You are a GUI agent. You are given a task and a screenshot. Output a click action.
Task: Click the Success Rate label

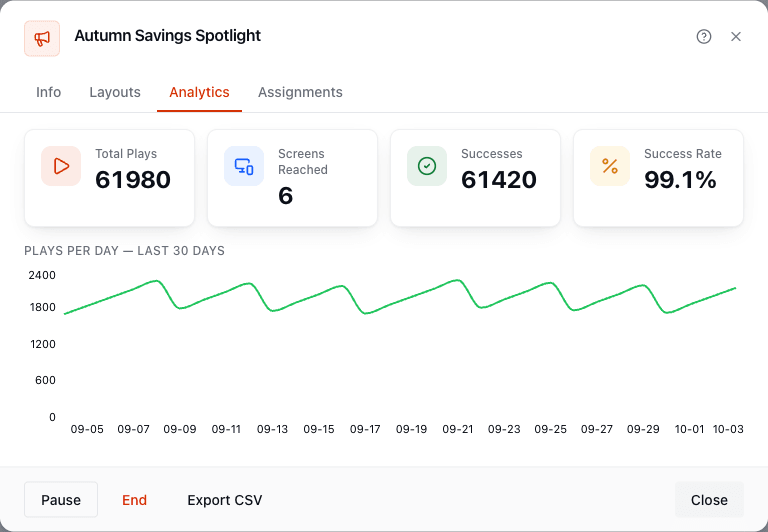[683, 154]
